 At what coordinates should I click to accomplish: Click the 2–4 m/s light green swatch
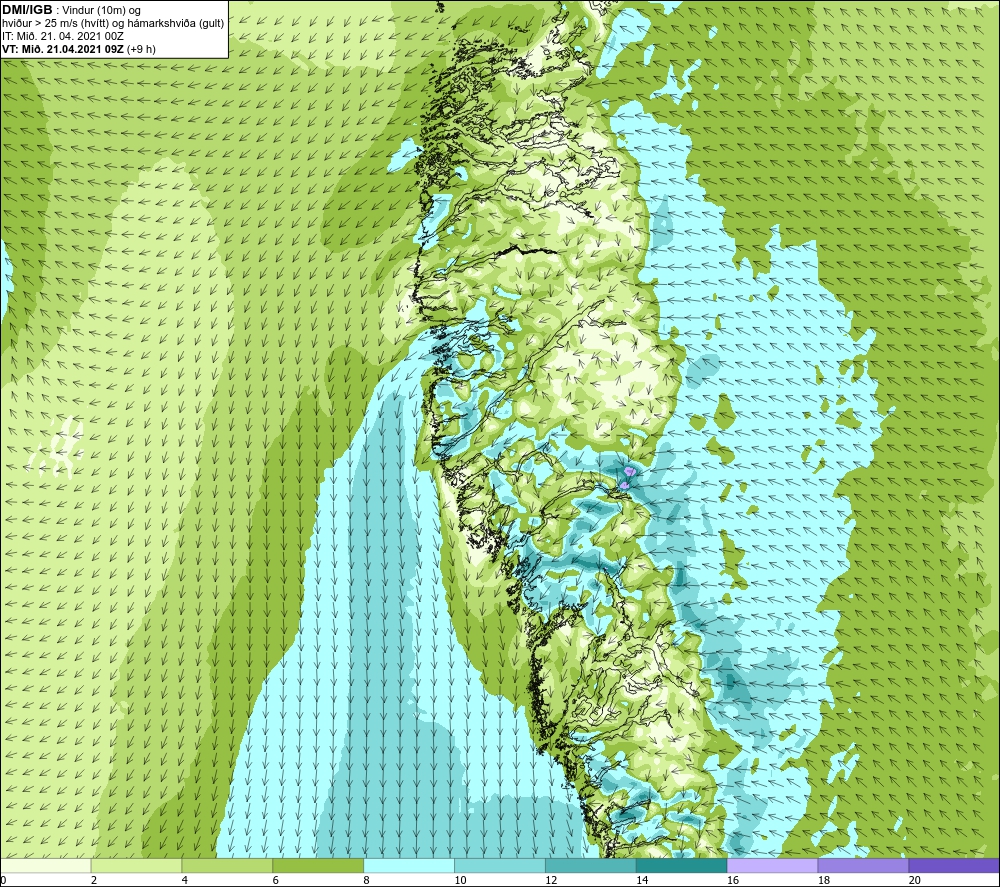pyautogui.click(x=136, y=866)
